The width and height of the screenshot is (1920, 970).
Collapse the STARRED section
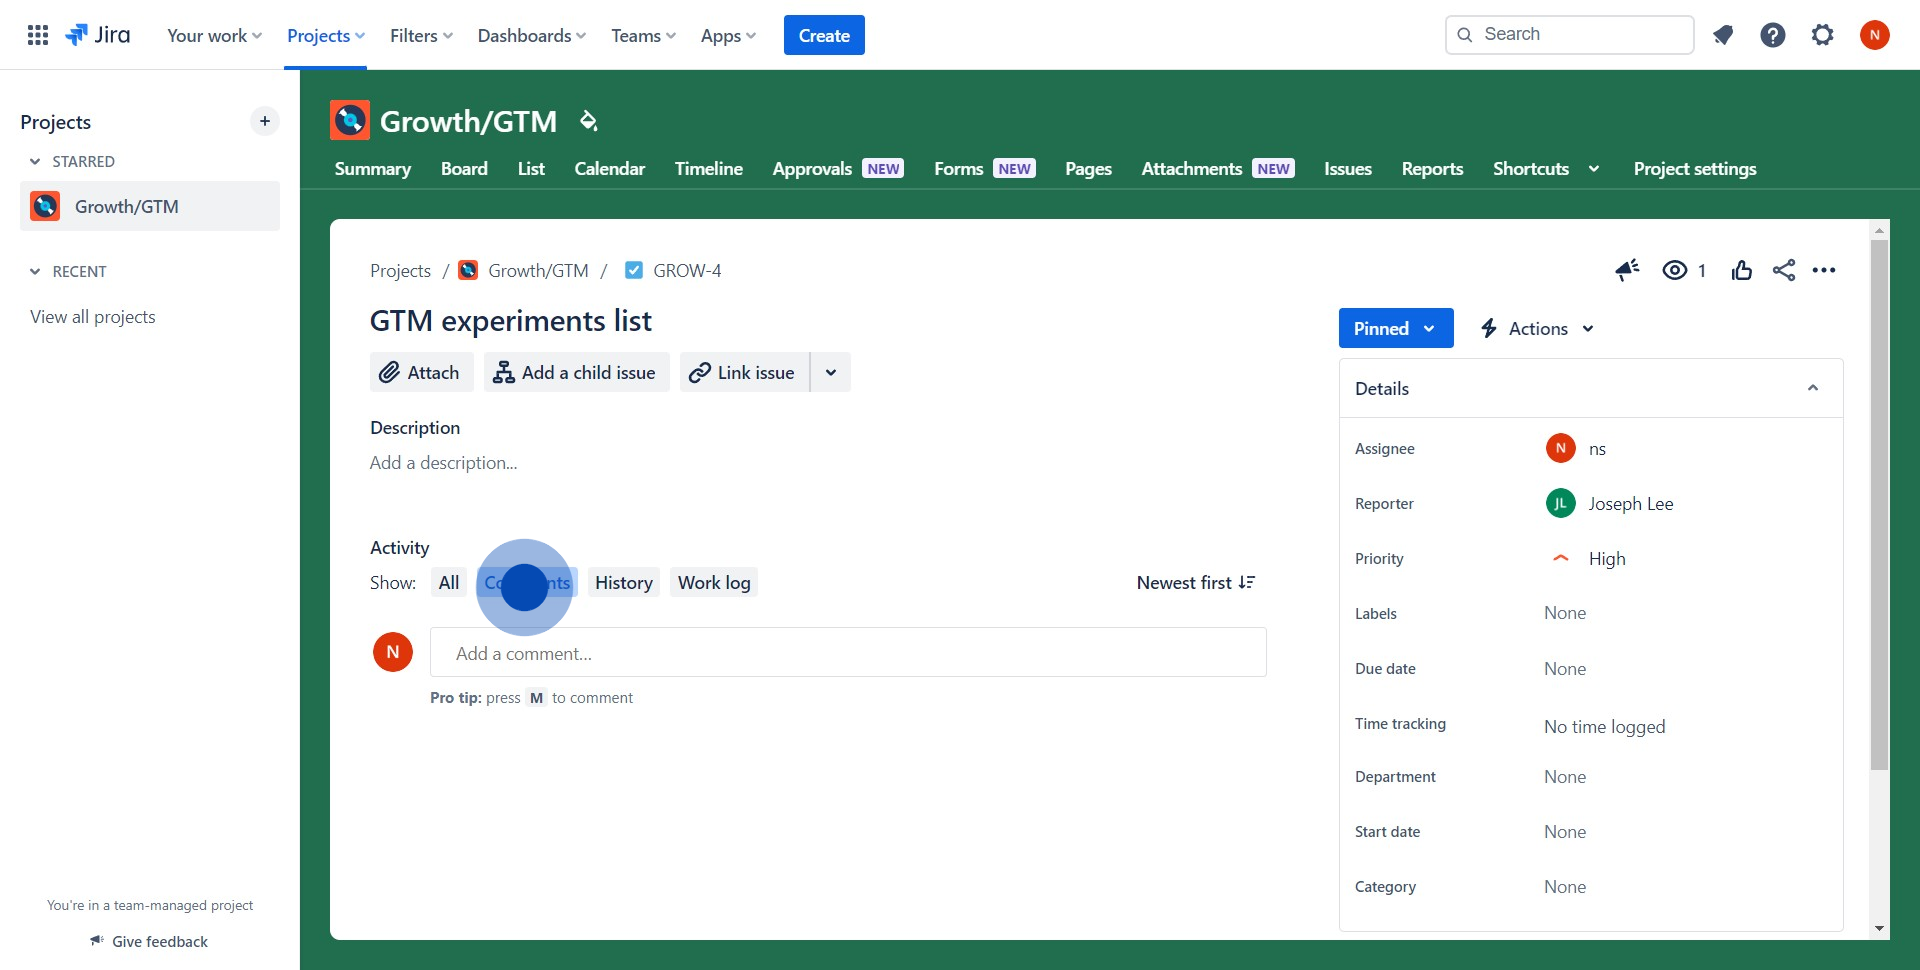point(35,161)
